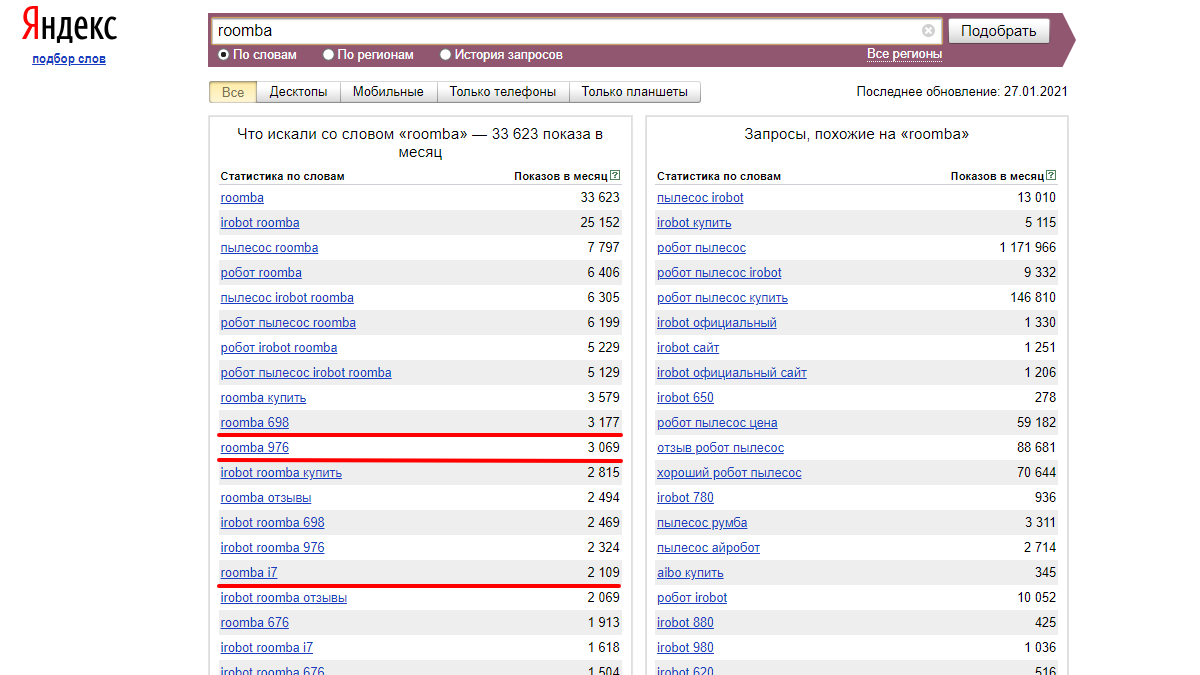Switch to the Только планшеты tab
Screen dimensions: 1200x675
coord(635,92)
